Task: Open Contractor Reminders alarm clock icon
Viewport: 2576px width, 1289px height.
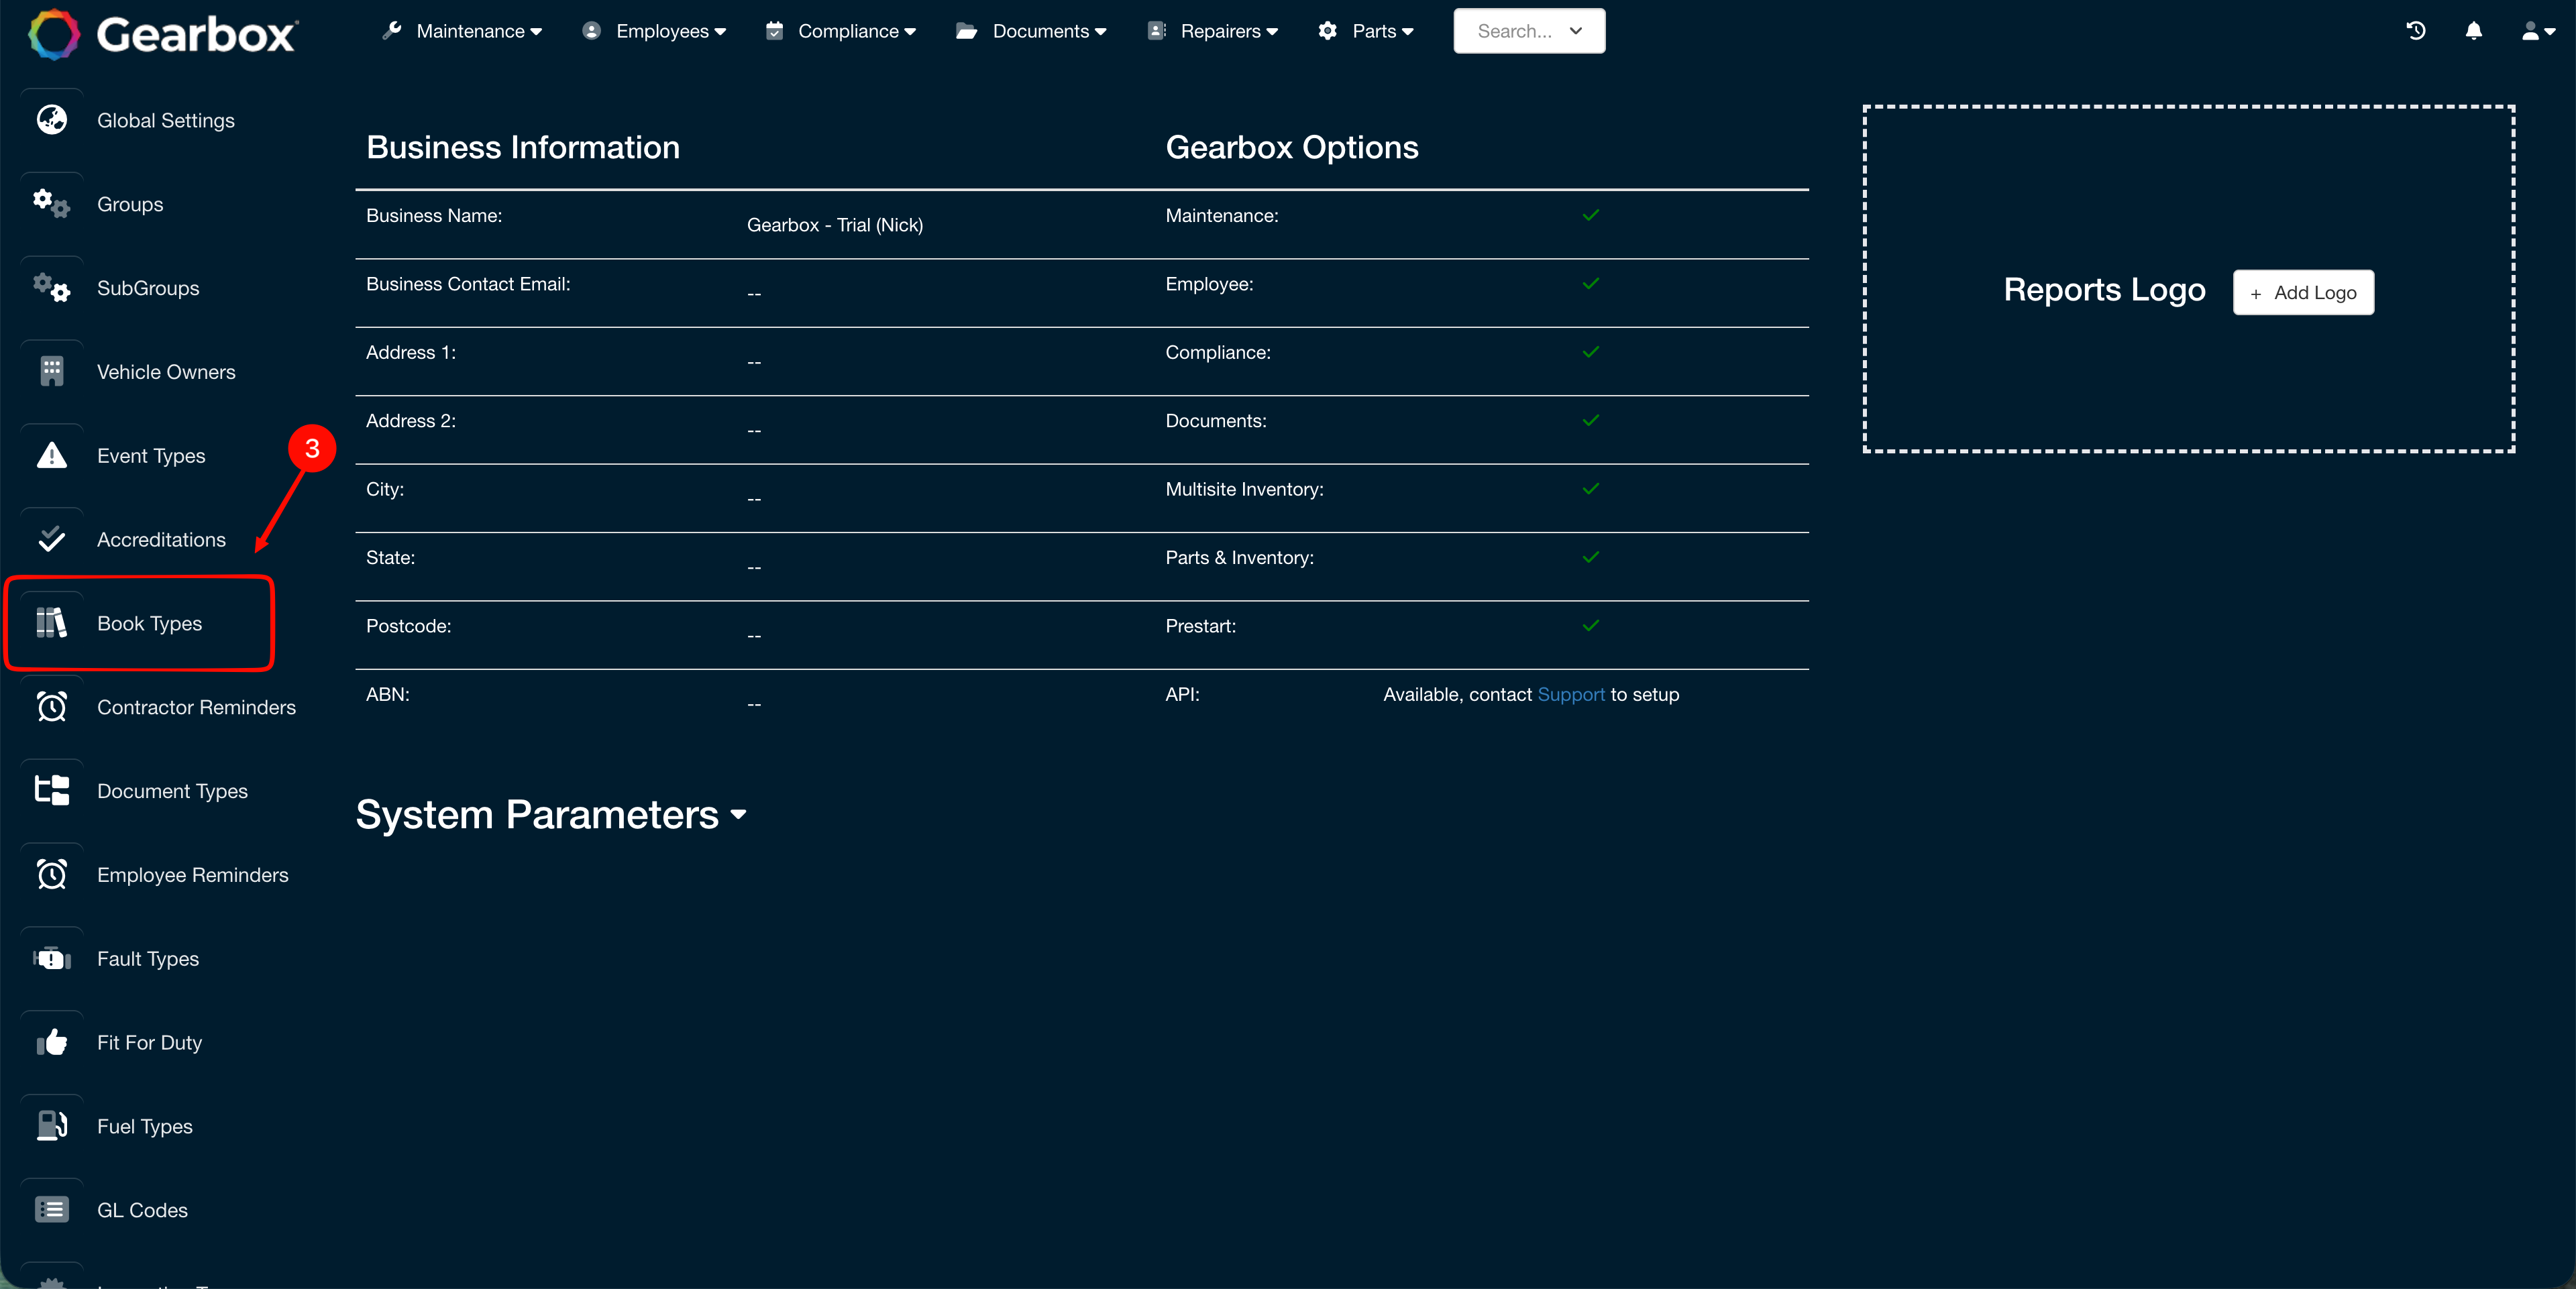Action: click(x=52, y=707)
